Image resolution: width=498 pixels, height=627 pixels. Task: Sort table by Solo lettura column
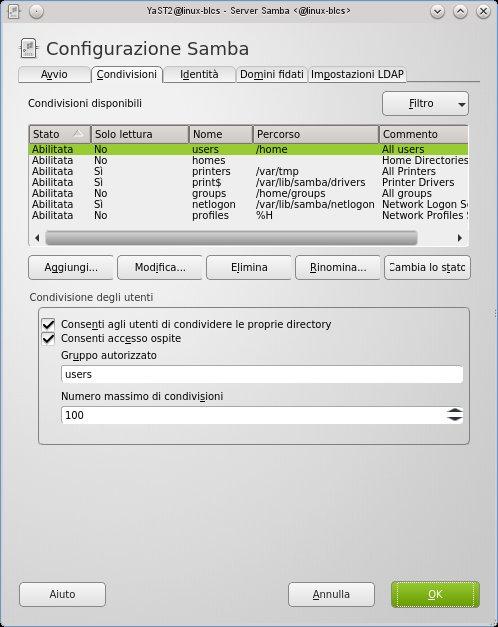[x=140, y=134]
